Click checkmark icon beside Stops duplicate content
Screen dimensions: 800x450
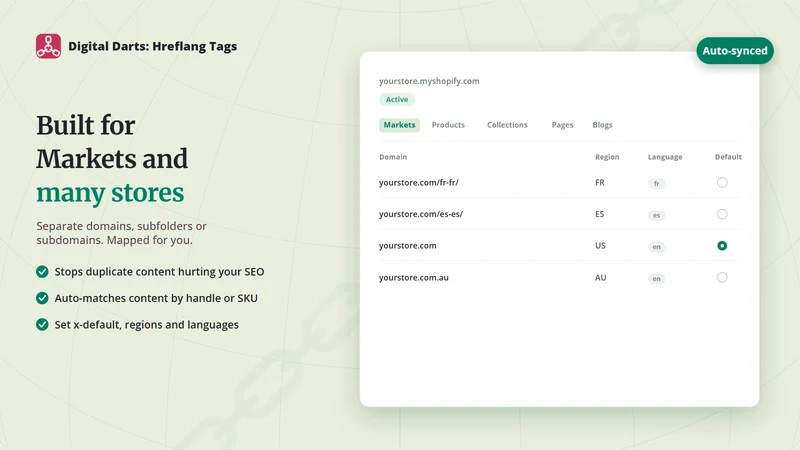(x=42, y=272)
